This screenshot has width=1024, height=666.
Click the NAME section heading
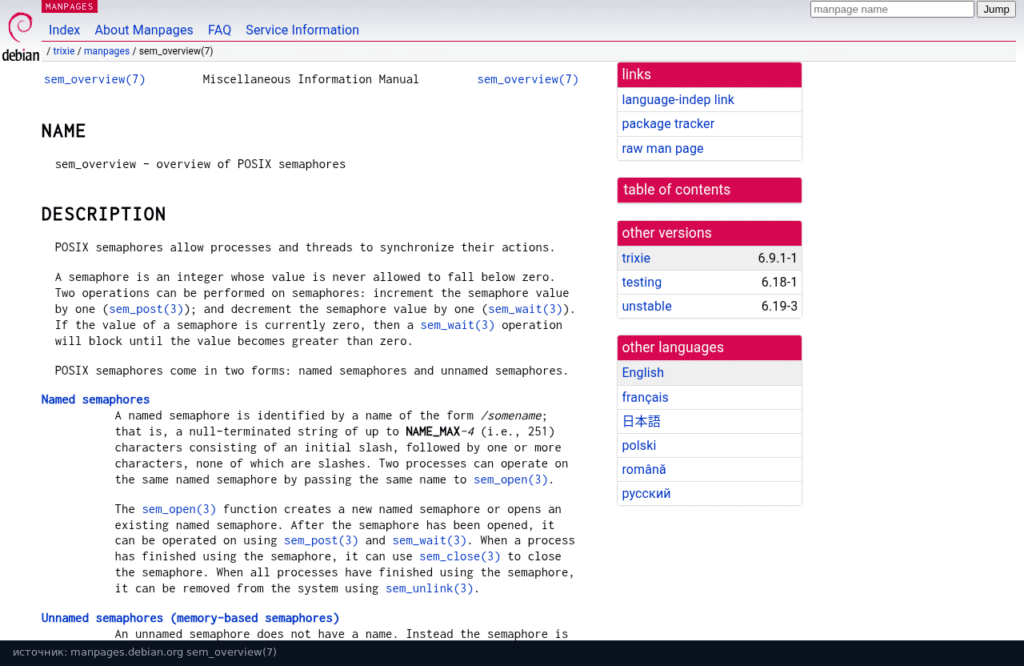63,131
